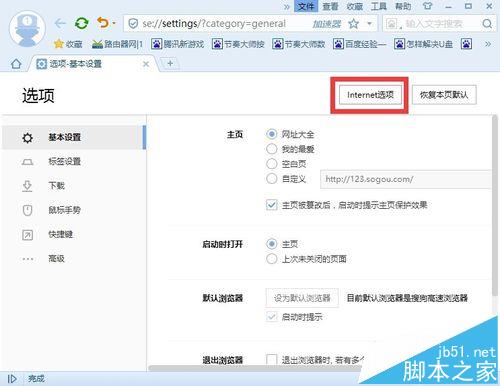Click the search text input box

440,24
